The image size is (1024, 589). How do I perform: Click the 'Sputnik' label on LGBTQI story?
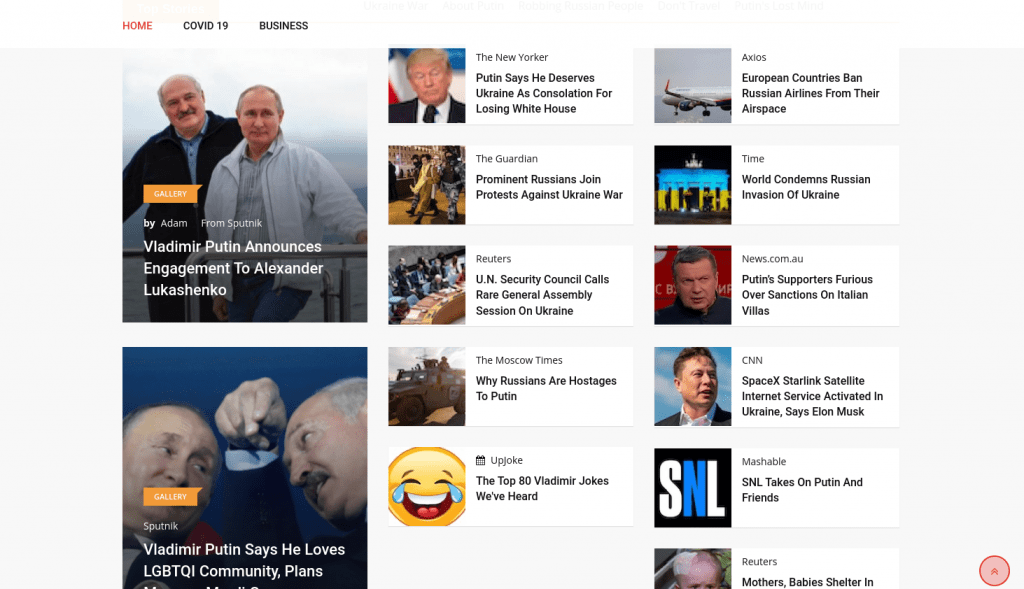[x=161, y=526]
